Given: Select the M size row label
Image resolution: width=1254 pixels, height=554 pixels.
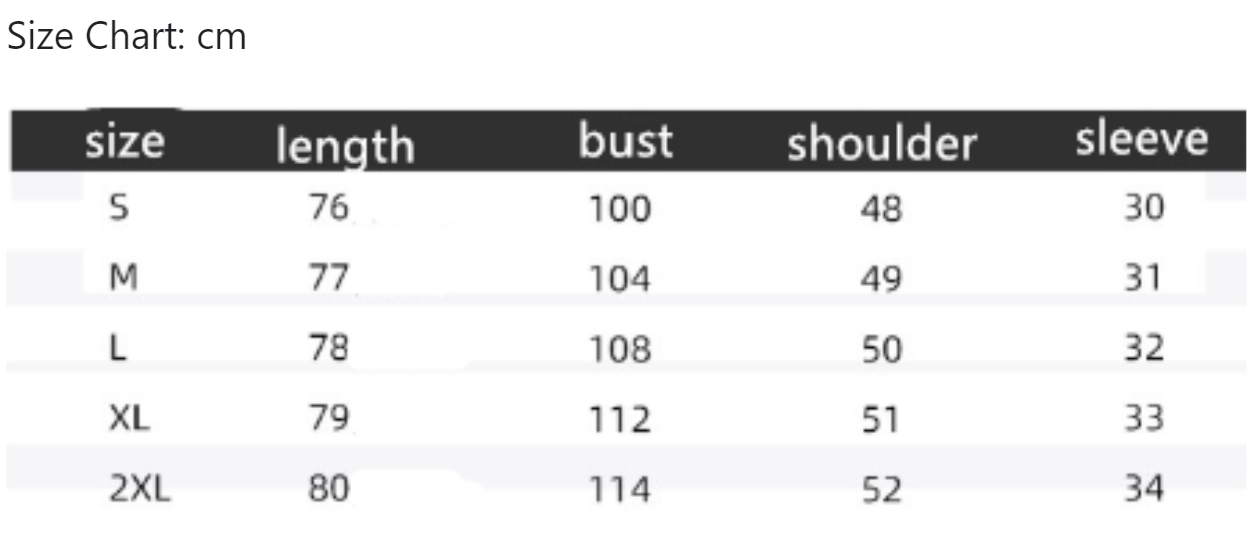Looking at the screenshot, I should [123, 277].
